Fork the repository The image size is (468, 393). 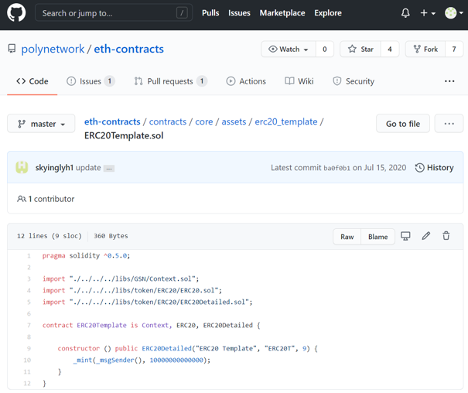click(x=426, y=49)
